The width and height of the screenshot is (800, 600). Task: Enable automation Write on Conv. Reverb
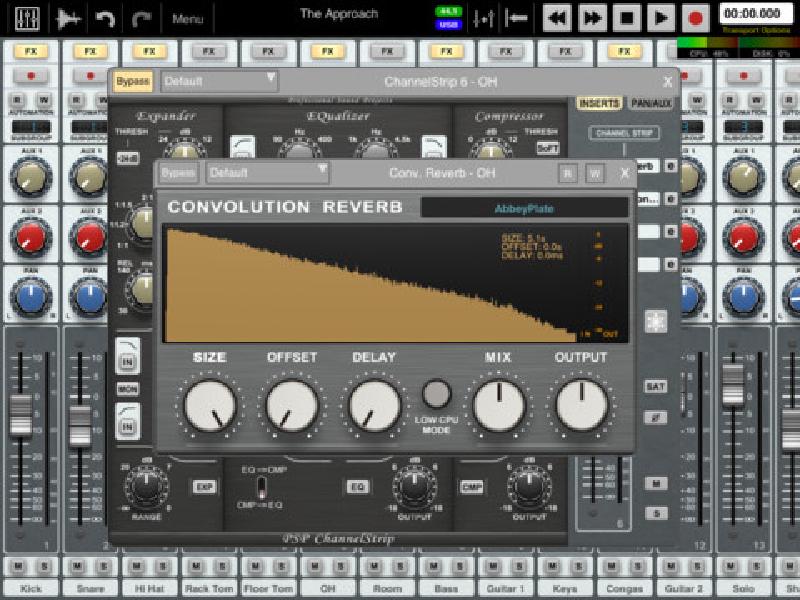tap(595, 173)
